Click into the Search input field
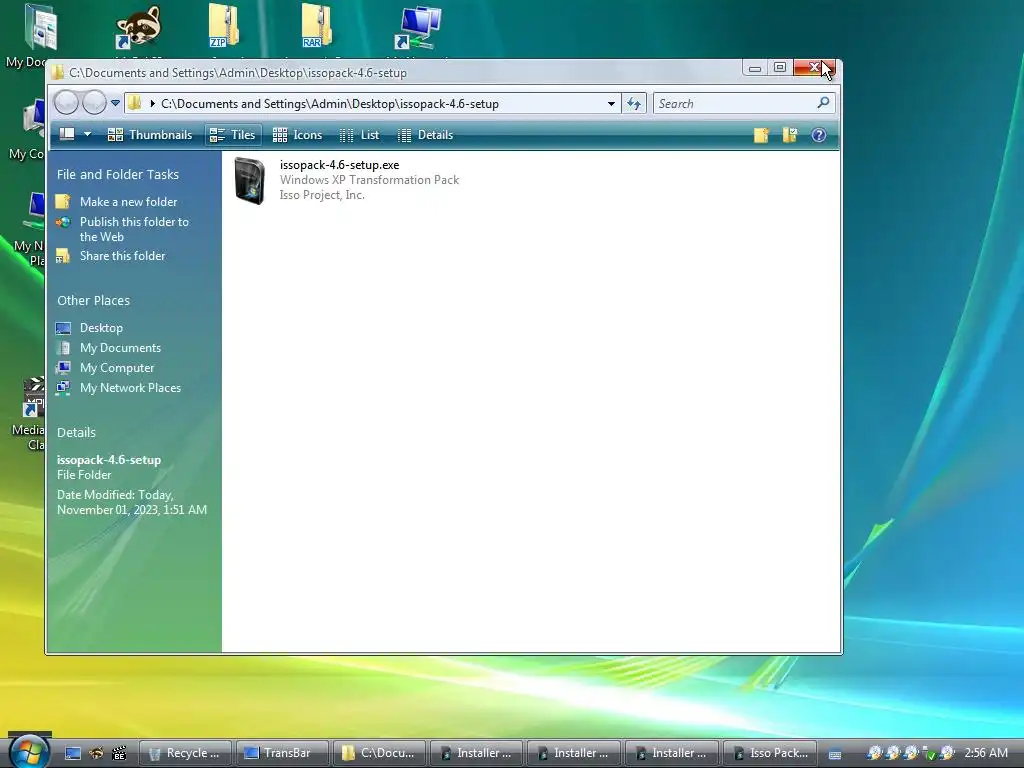The height and width of the screenshot is (768, 1024). pyautogui.click(x=734, y=104)
